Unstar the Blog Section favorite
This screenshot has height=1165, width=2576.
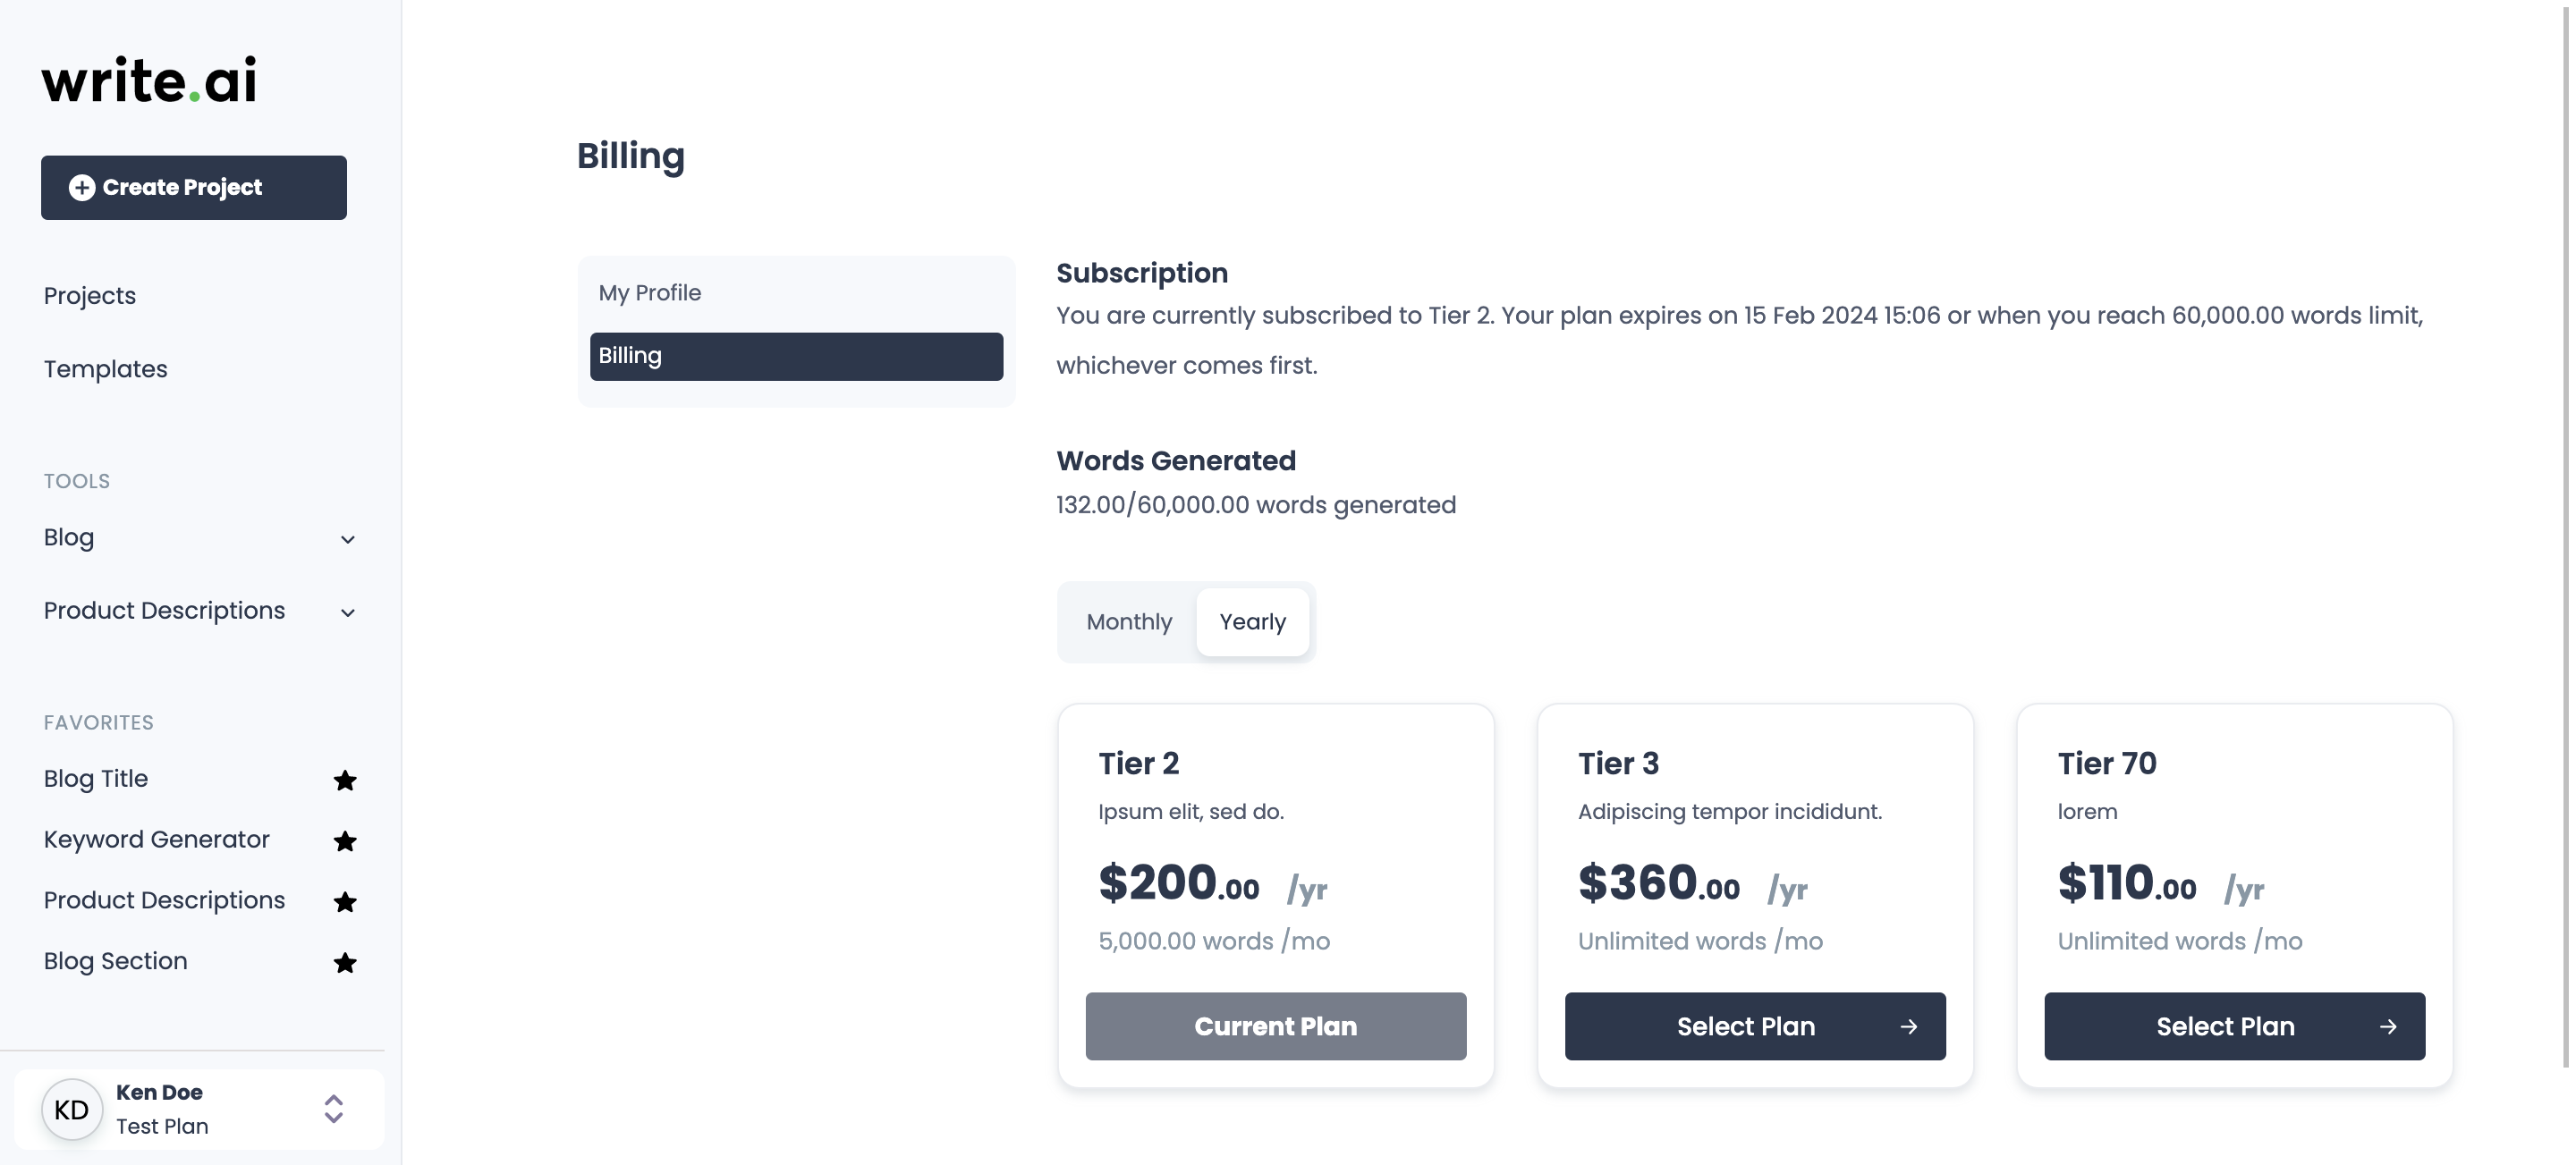[345, 963]
